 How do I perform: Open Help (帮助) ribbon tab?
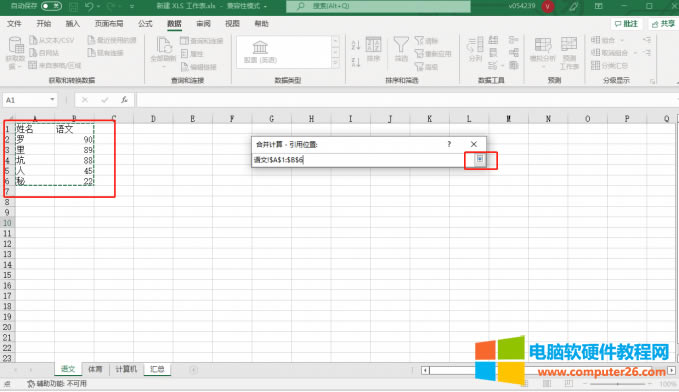click(x=261, y=23)
